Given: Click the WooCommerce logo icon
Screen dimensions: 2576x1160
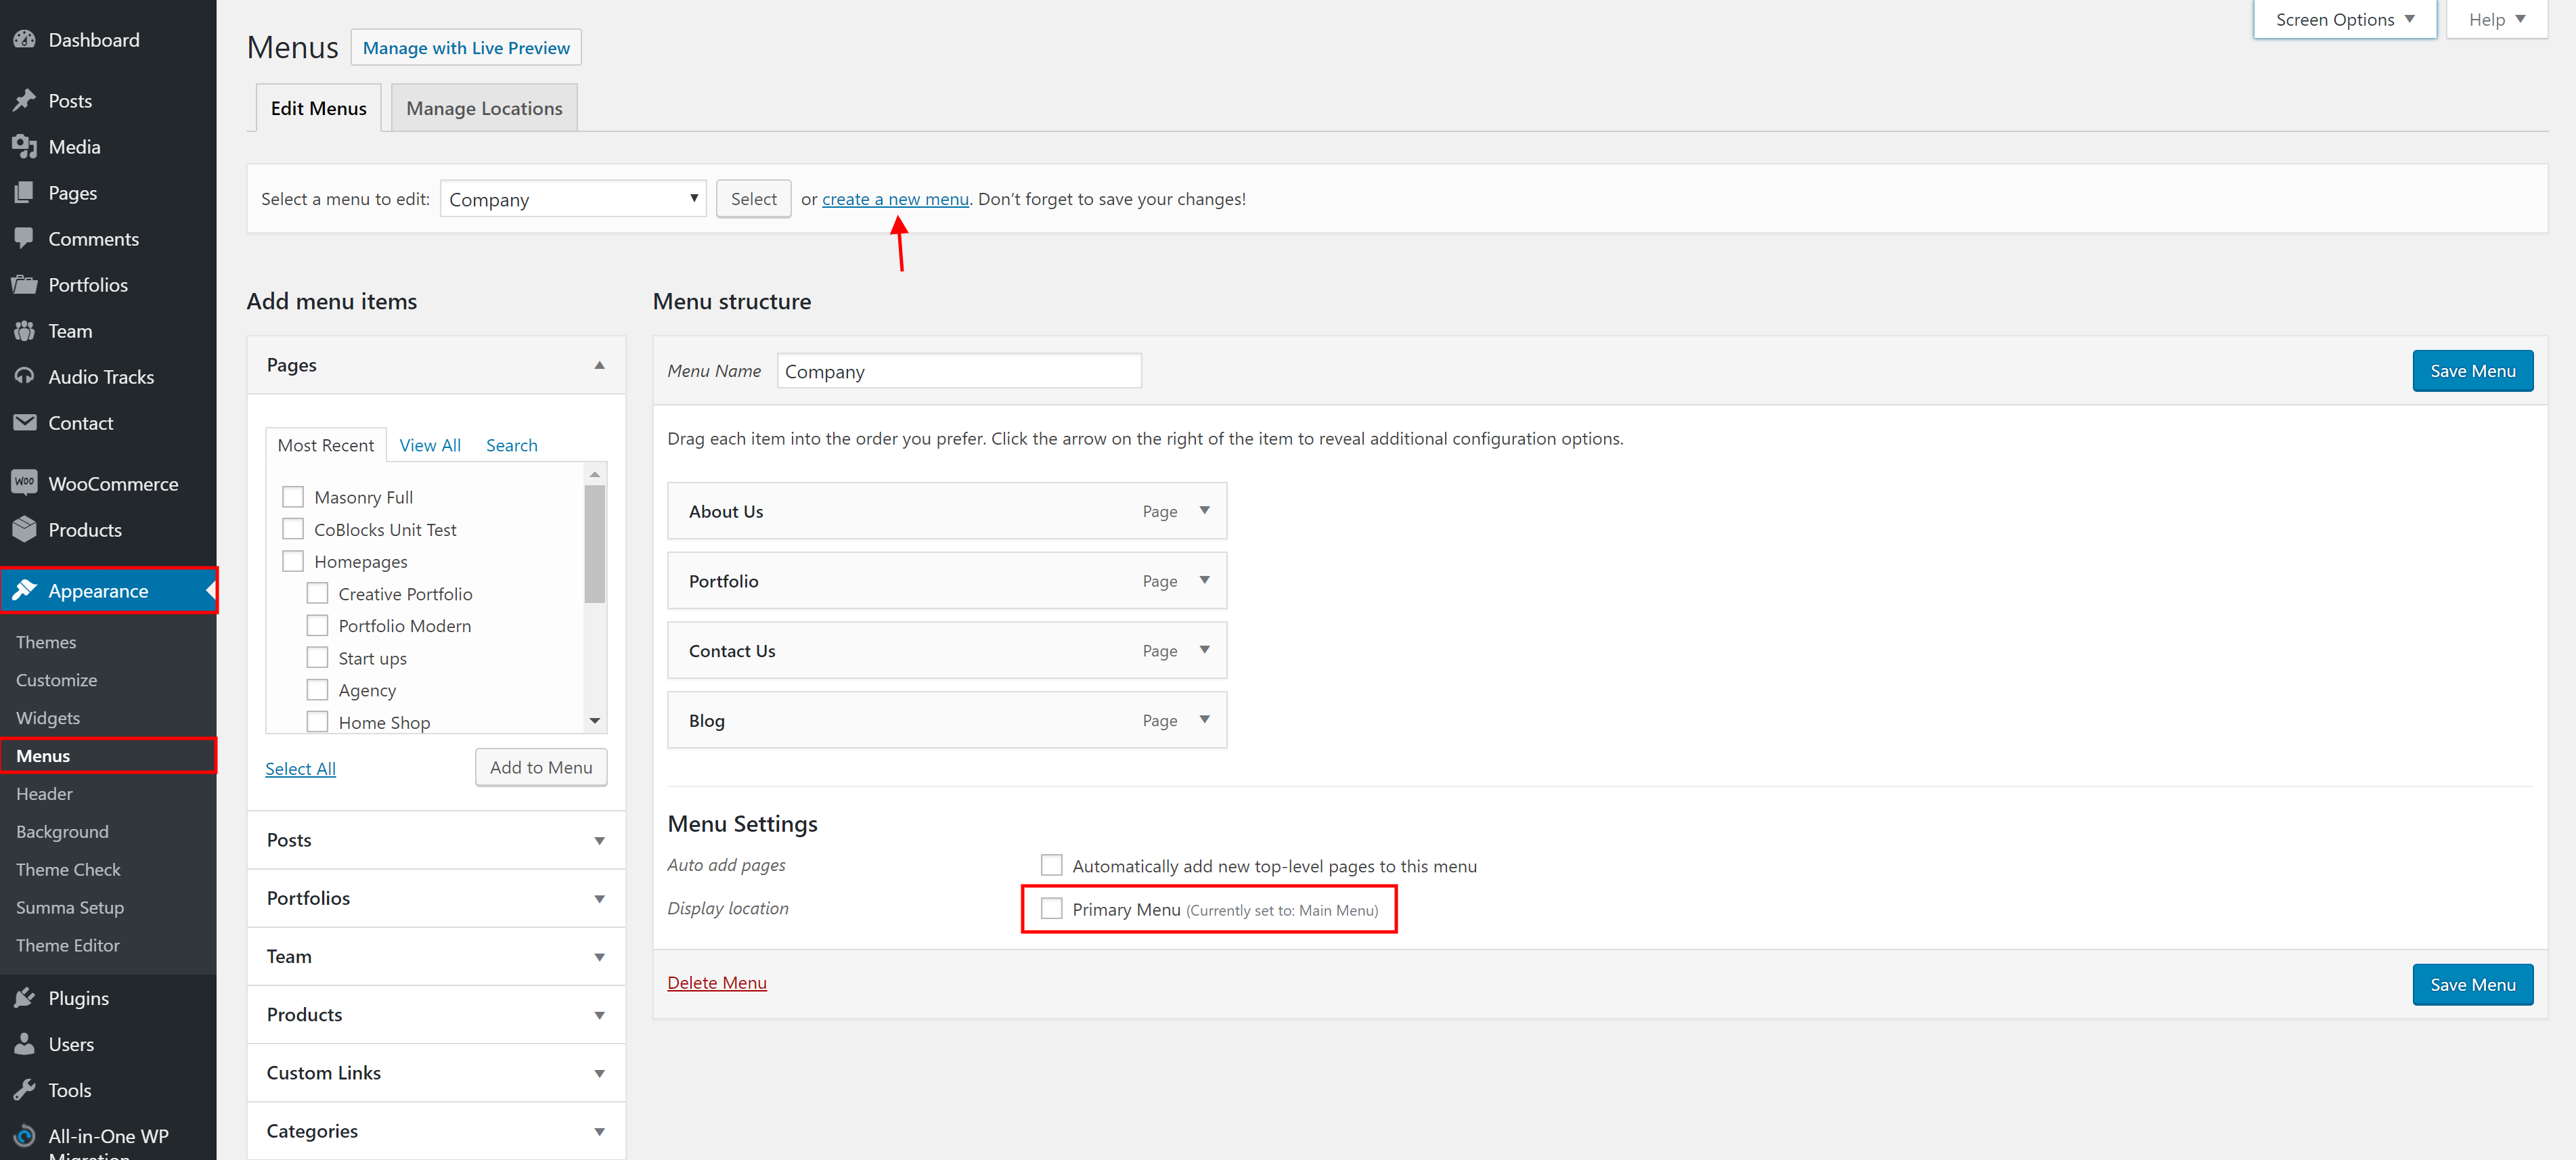Looking at the screenshot, I should [x=24, y=483].
